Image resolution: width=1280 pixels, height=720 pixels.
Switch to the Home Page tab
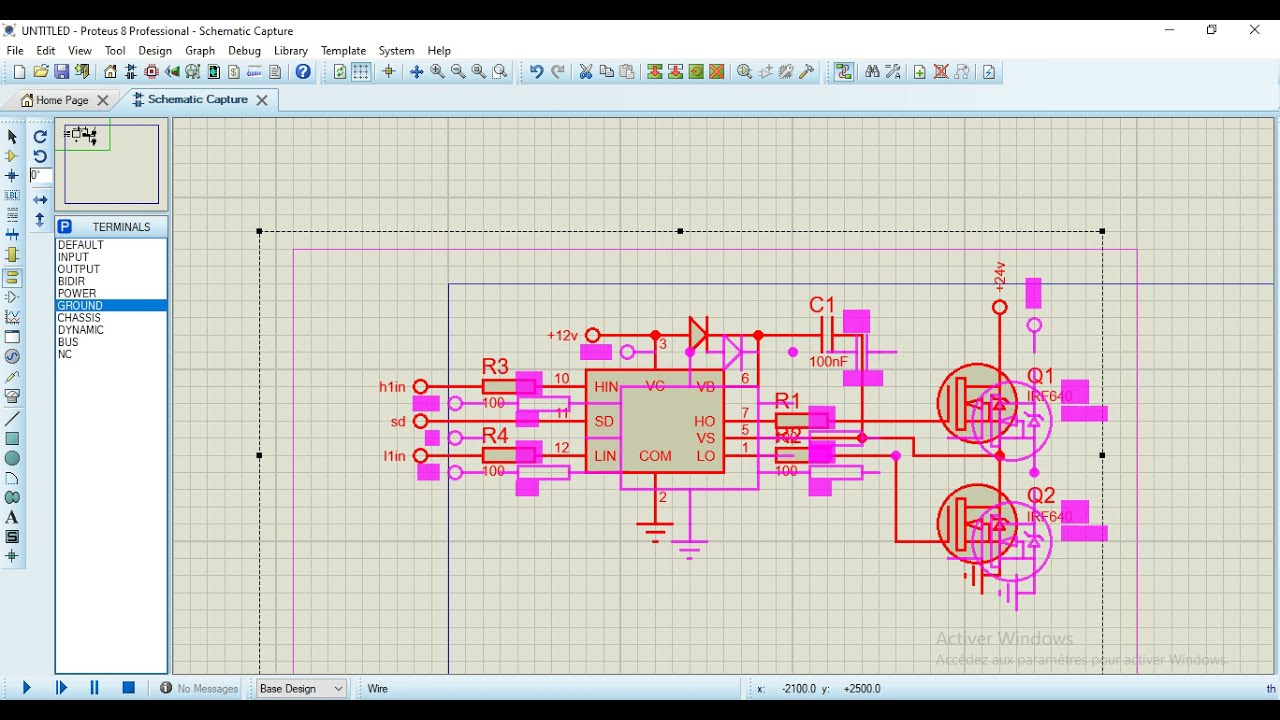click(64, 100)
